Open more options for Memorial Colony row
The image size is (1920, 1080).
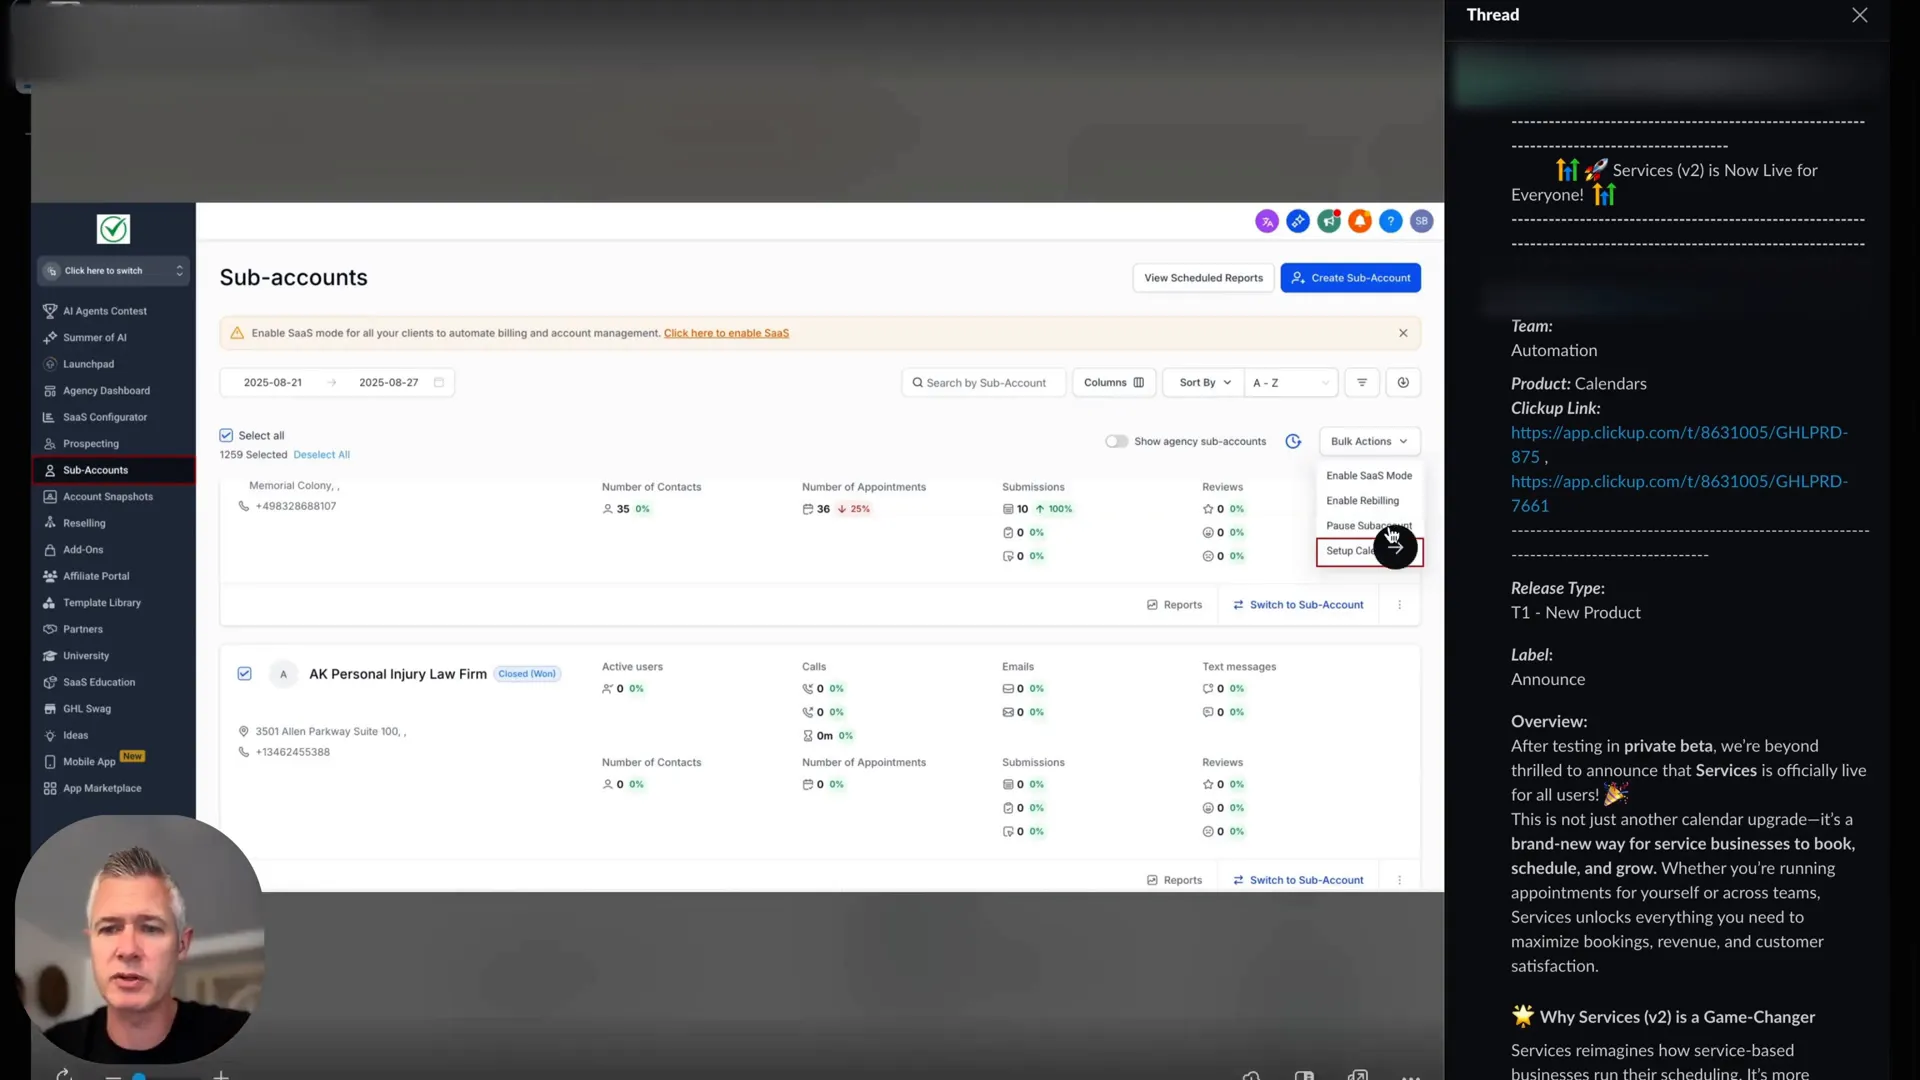[1399, 605]
